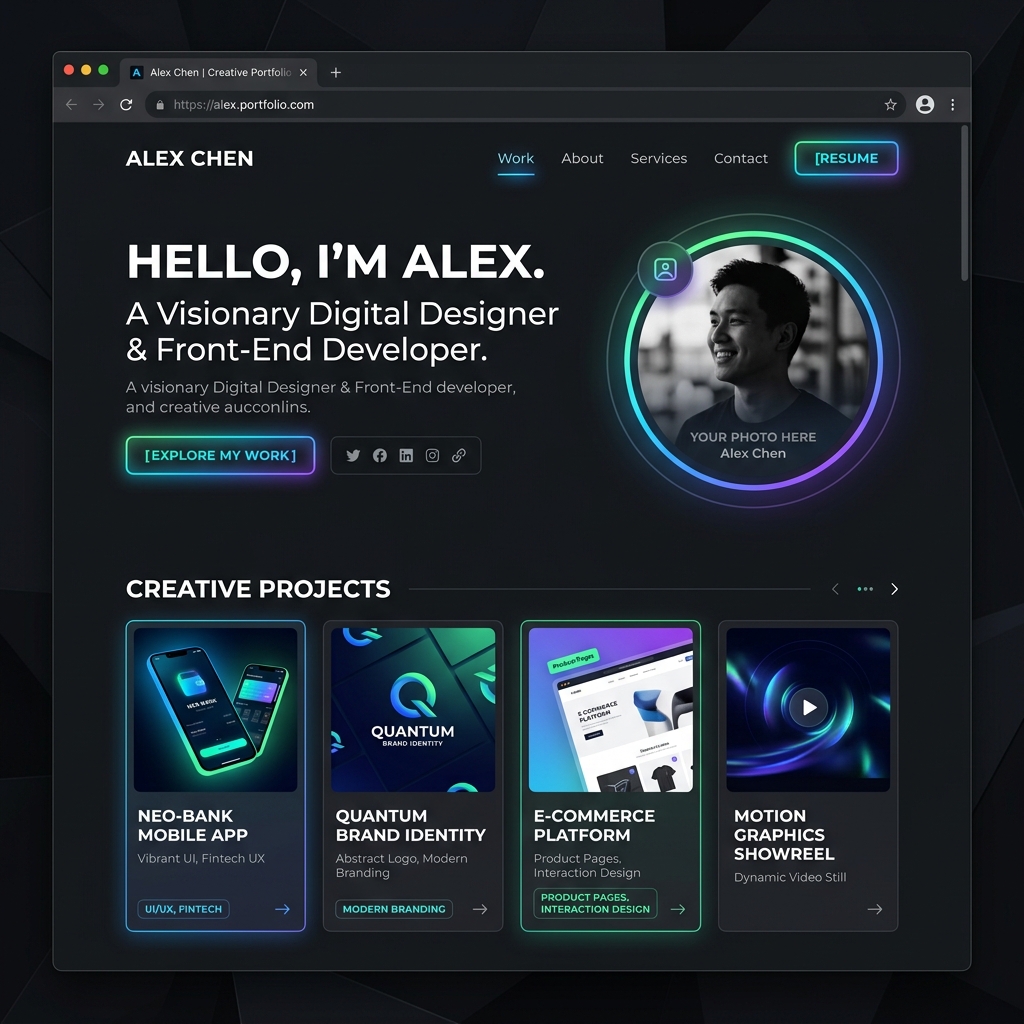Click the carousel three-dot indicator
The width and height of the screenshot is (1024, 1024).
[865, 589]
